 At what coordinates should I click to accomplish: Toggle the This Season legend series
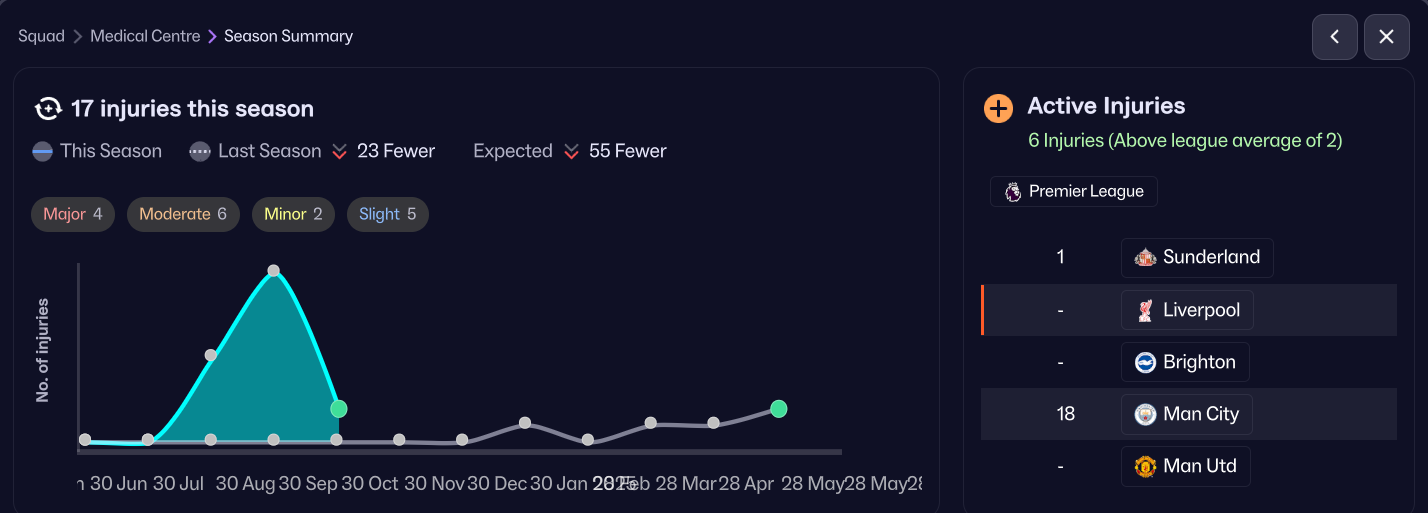point(97,152)
